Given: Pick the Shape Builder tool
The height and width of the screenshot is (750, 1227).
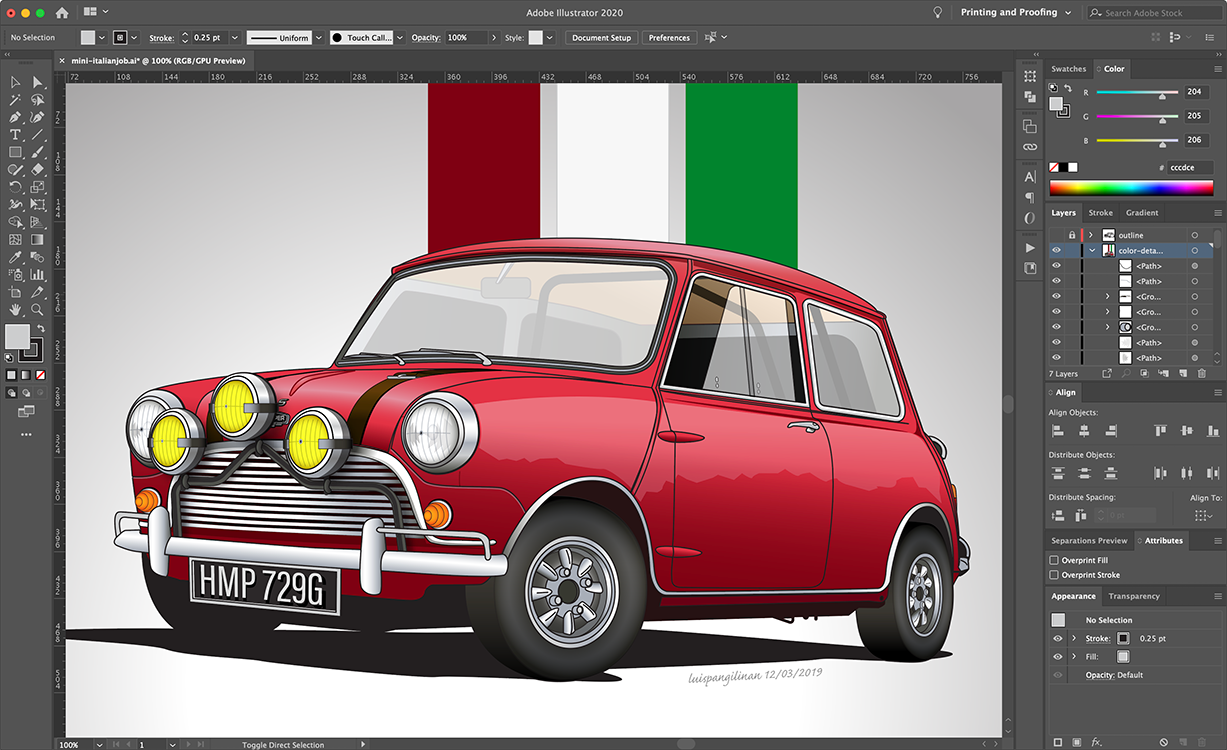Looking at the screenshot, I should [15, 222].
